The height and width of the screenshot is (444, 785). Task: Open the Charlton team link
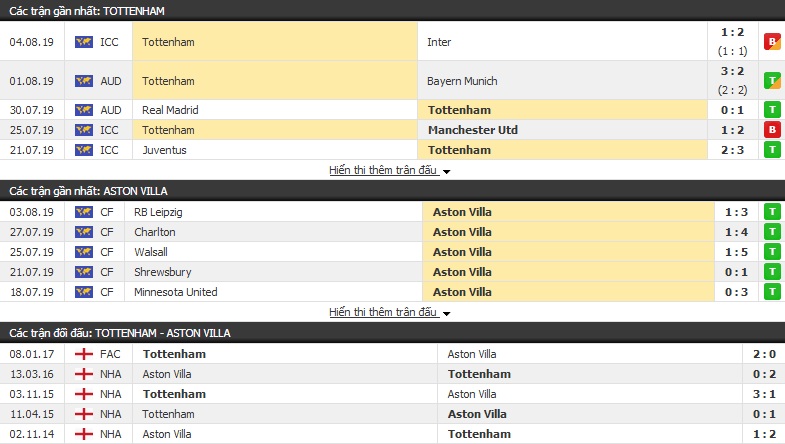[x=155, y=232]
